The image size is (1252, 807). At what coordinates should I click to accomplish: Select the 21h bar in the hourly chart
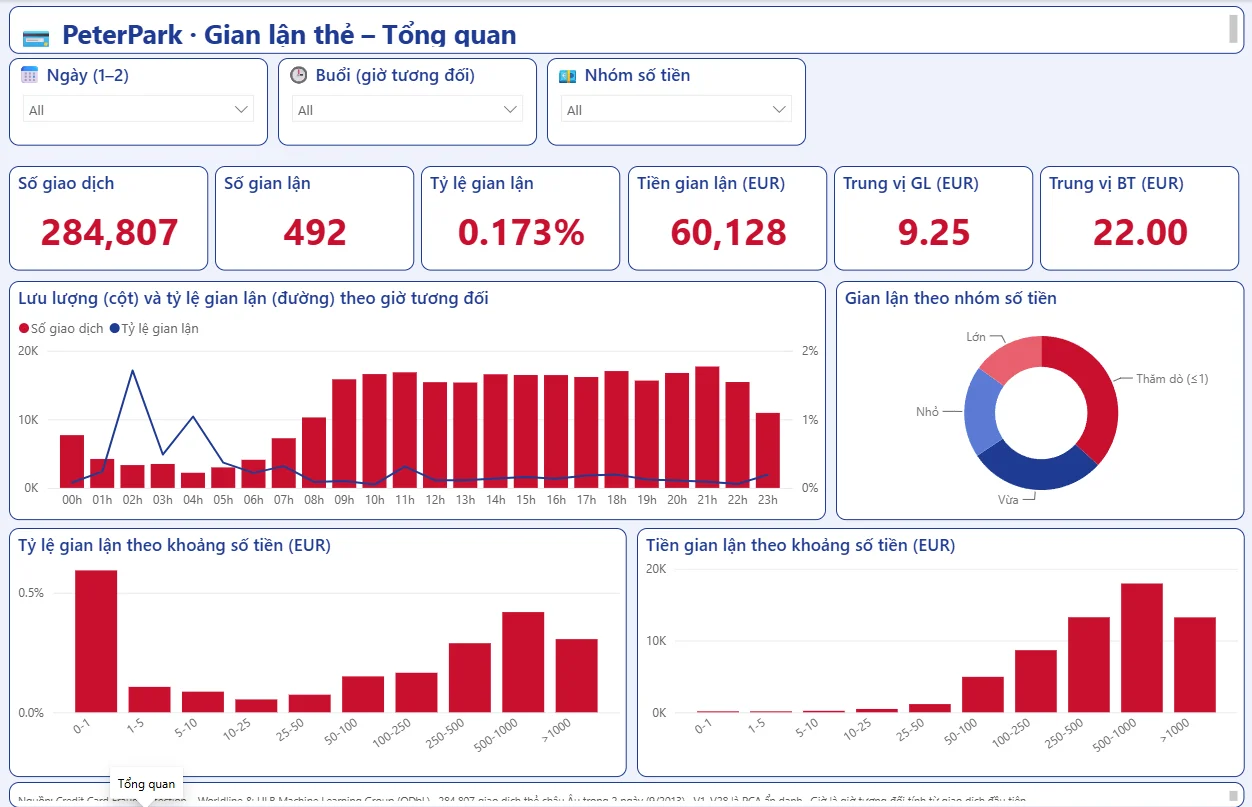coord(707,427)
